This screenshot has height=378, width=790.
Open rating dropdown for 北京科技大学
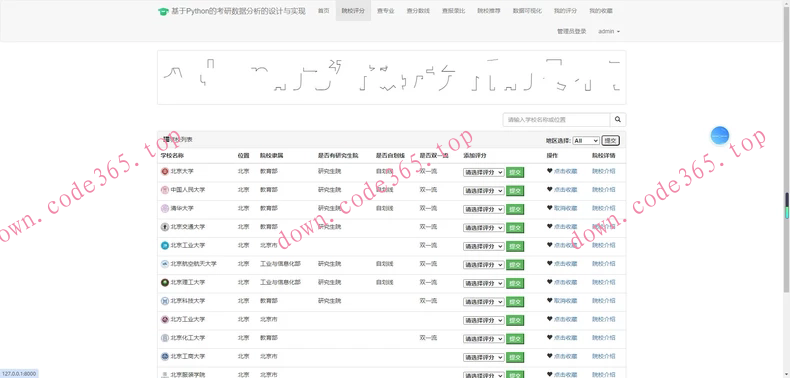tap(484, 302)
